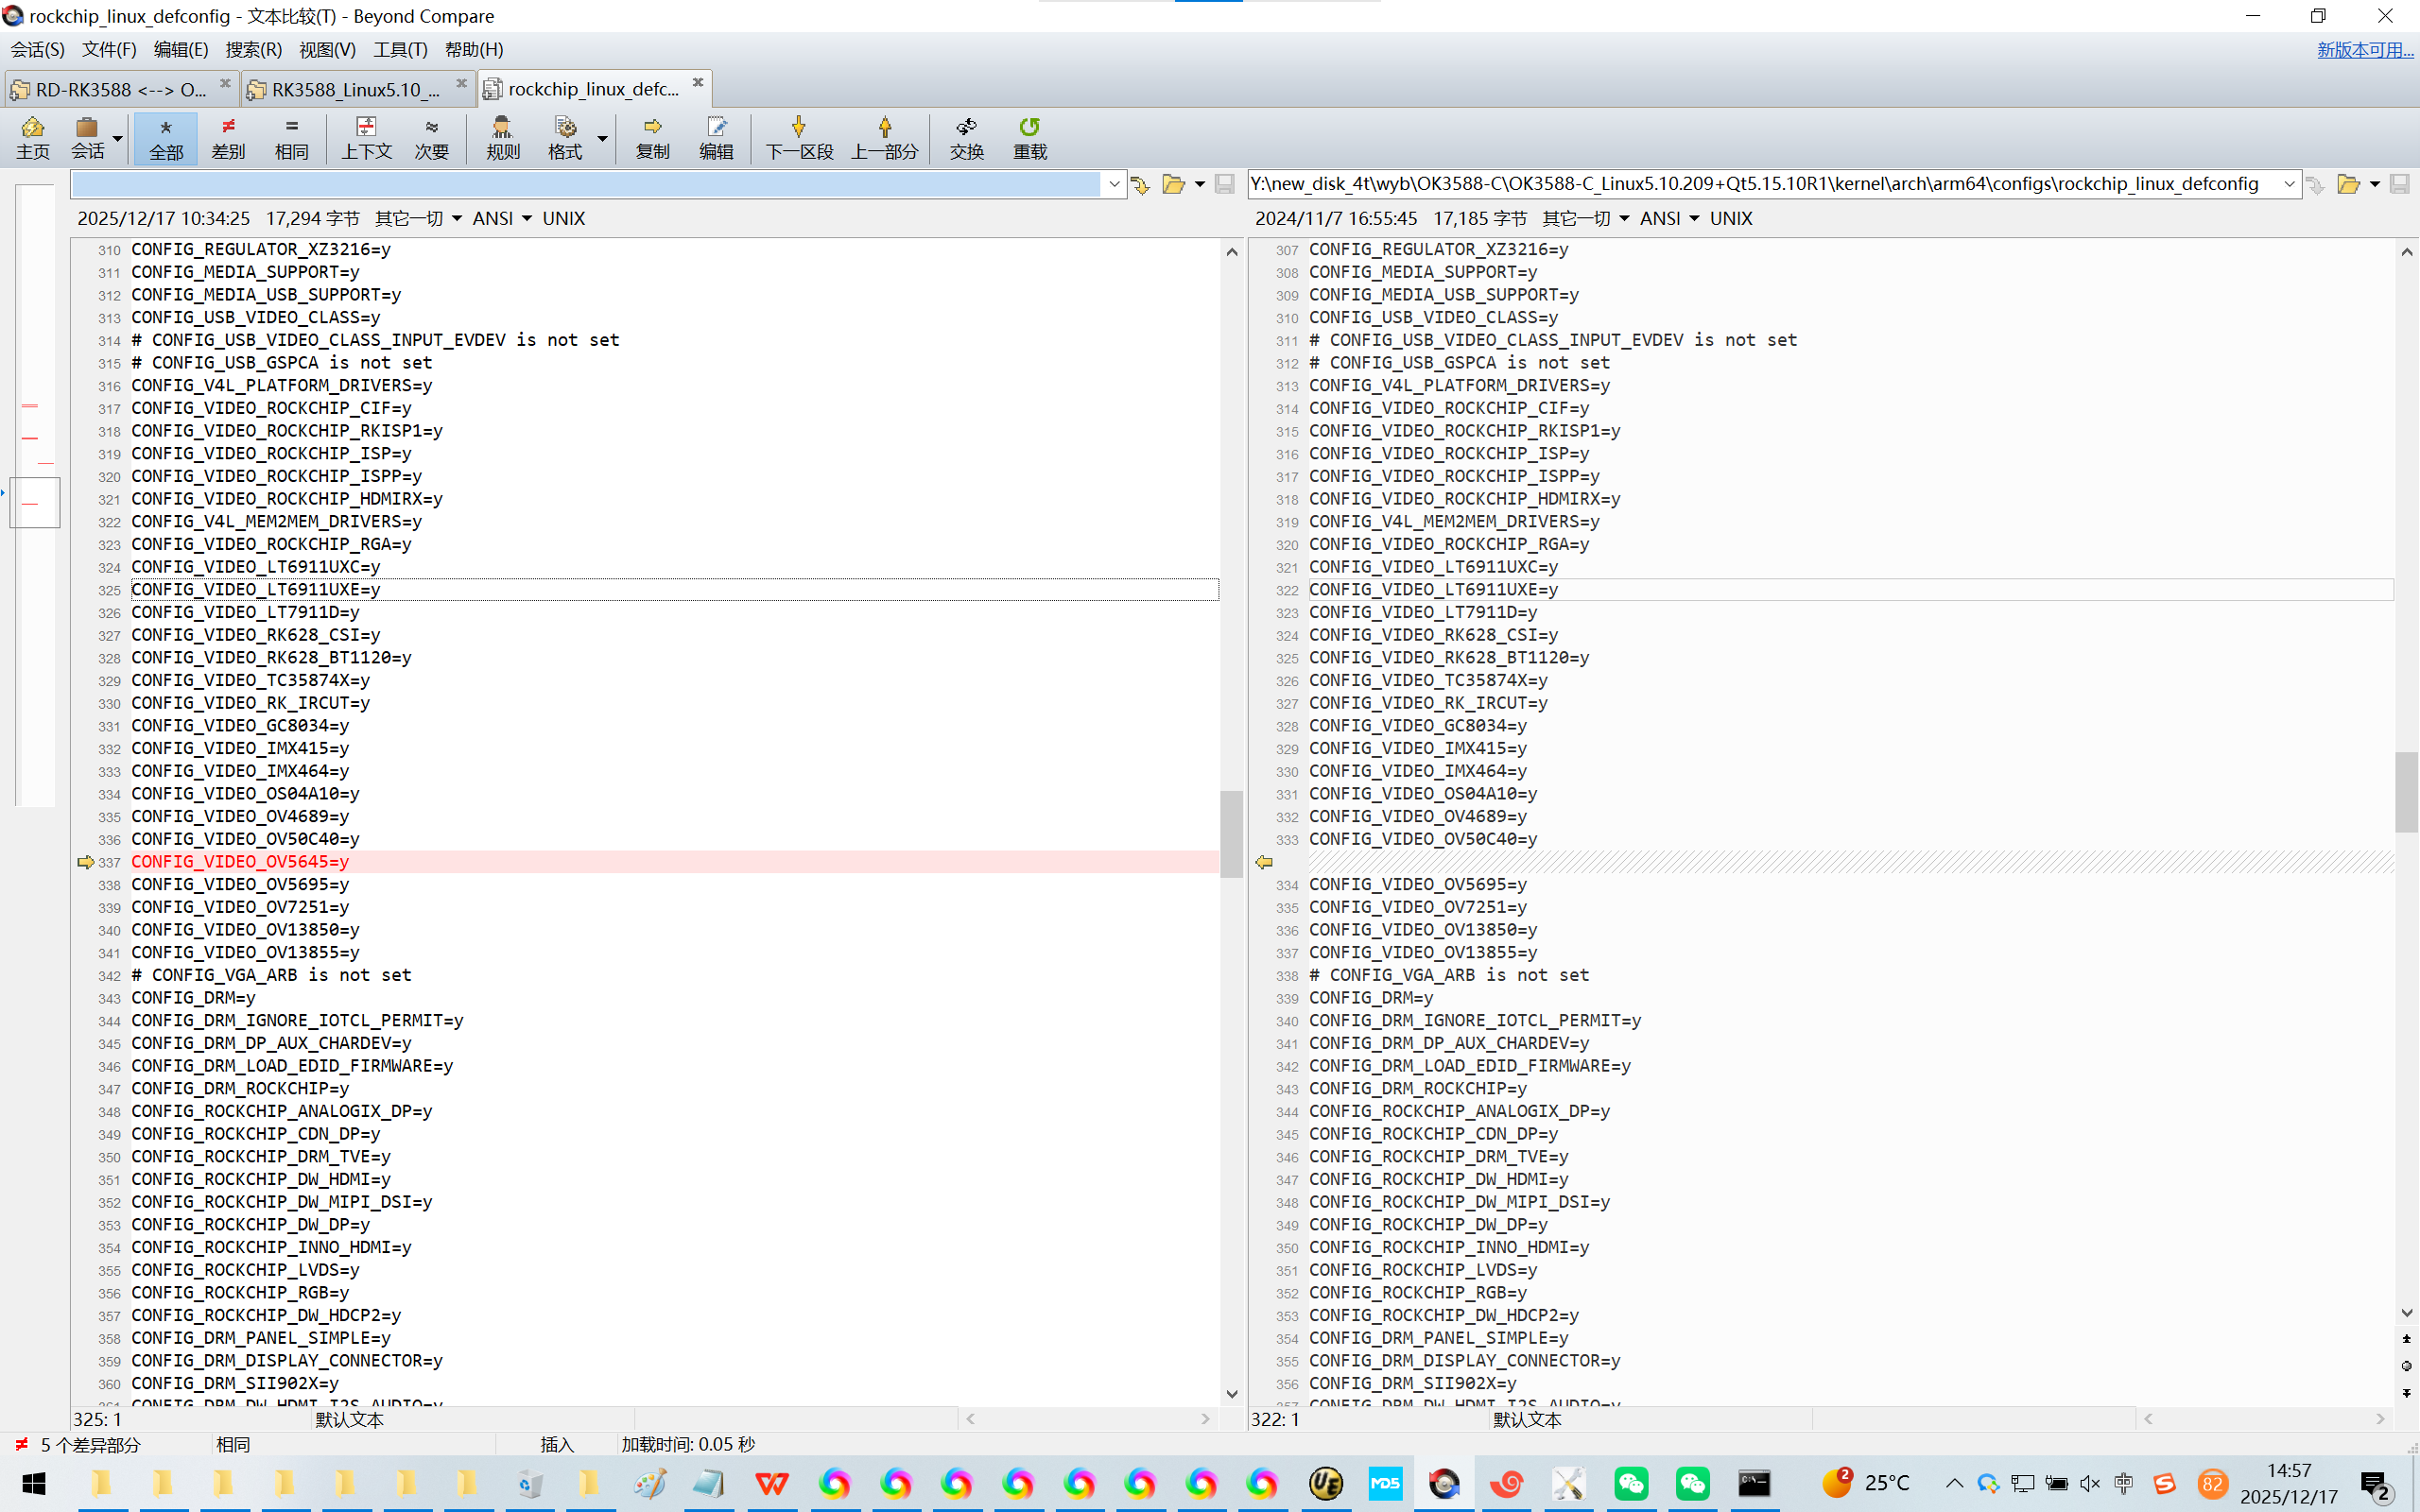The image size is (2420, 1512).
Task: Toggle Show All (全部) display filter
Action: [x=166, y=137]
